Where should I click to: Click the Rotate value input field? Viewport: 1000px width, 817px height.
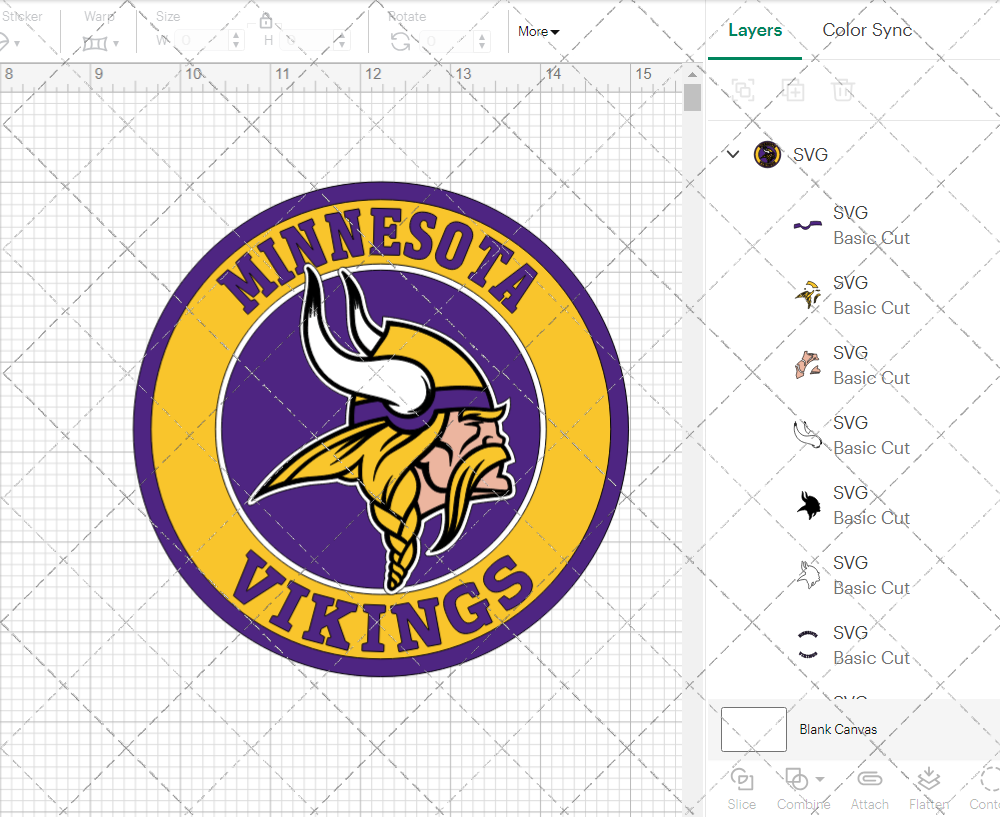pyautogui.click(x=447, y=41)
